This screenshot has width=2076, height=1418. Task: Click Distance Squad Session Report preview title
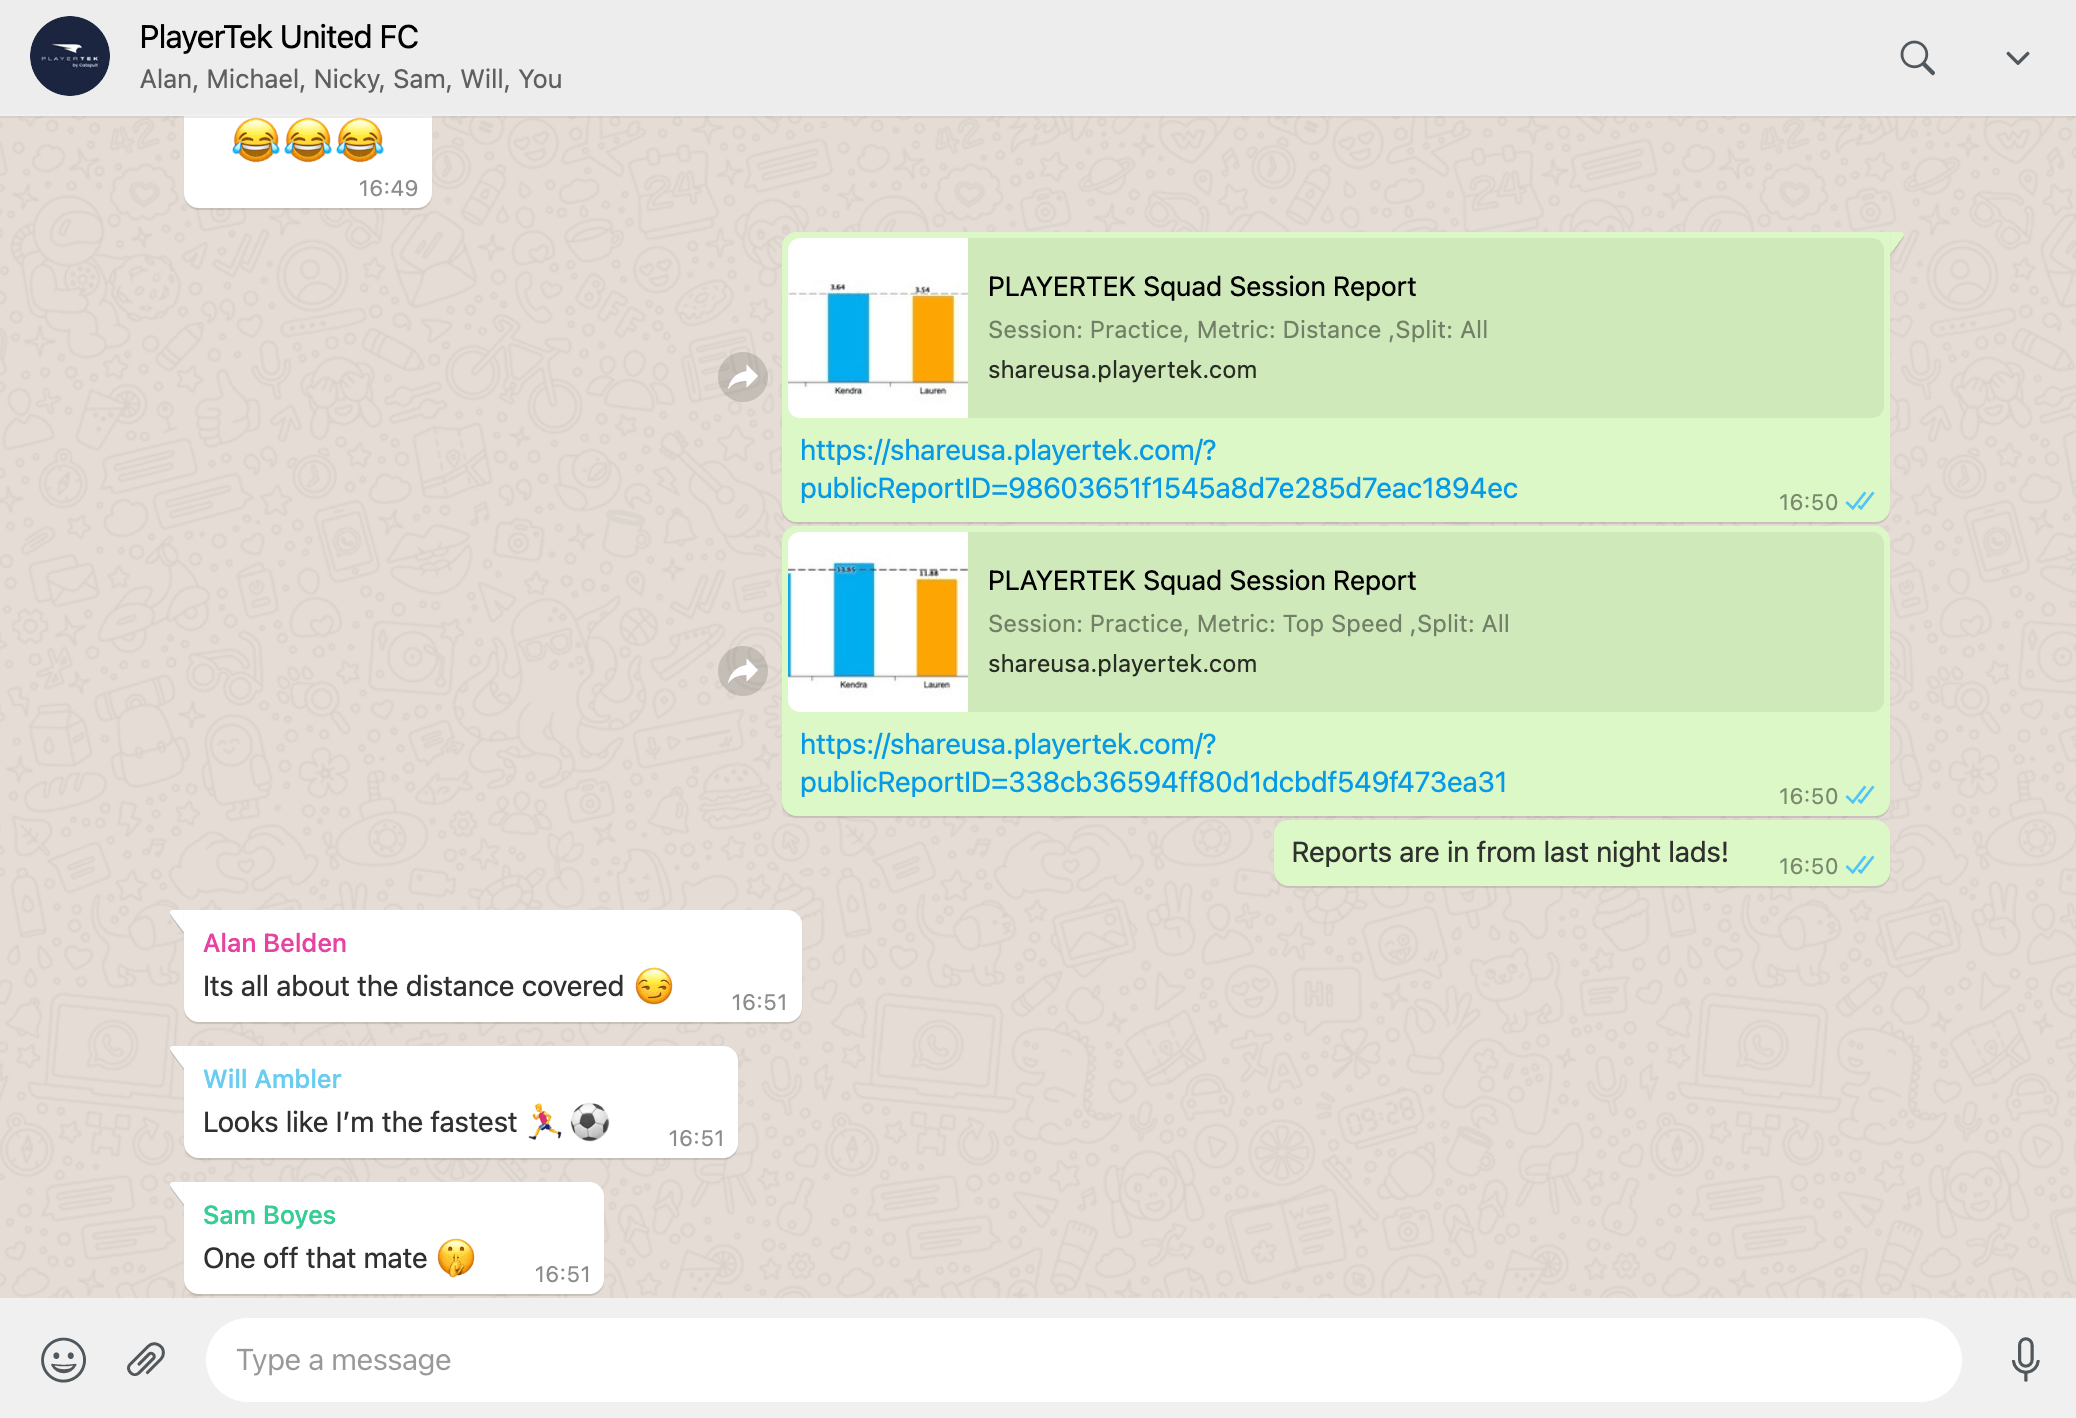1201,287
